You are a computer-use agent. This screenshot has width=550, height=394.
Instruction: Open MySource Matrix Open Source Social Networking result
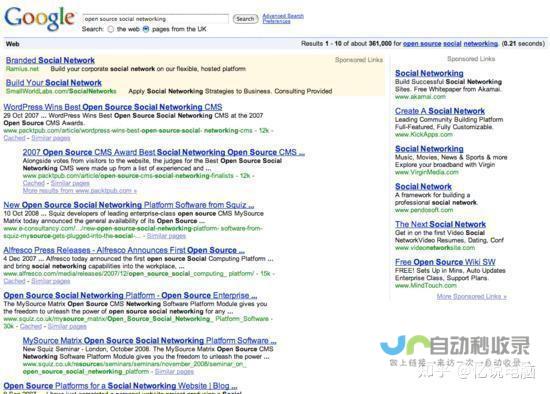[149, 341]
